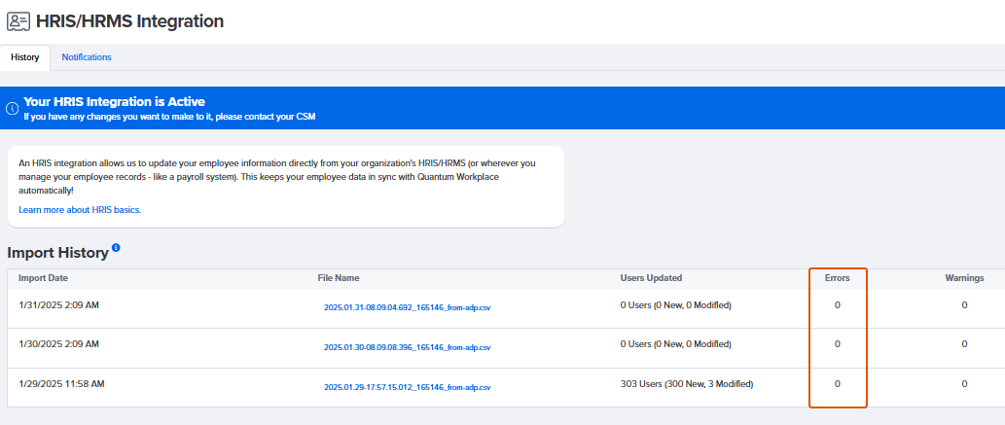Viewport: 1005px width, 425px height.
Task: Click the 1/30/2025 2:09 AM import date
Action: pyautogui.click(x=59, y=344)
